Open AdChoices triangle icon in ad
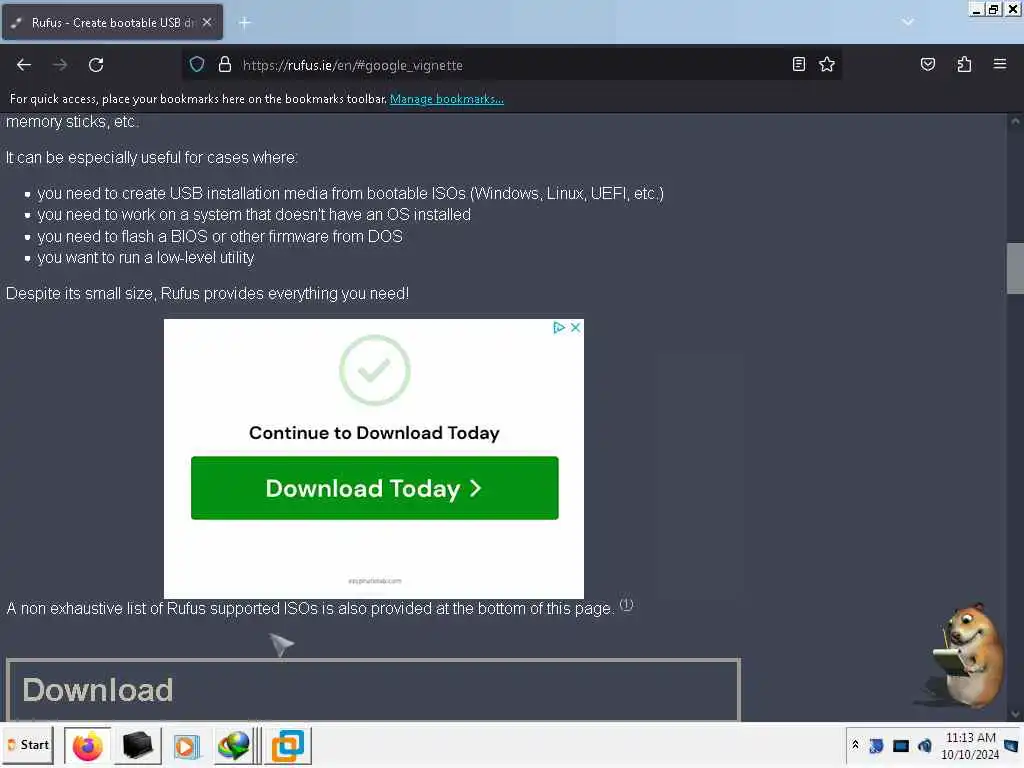1024x768 pixels. [x=558, y=328]
